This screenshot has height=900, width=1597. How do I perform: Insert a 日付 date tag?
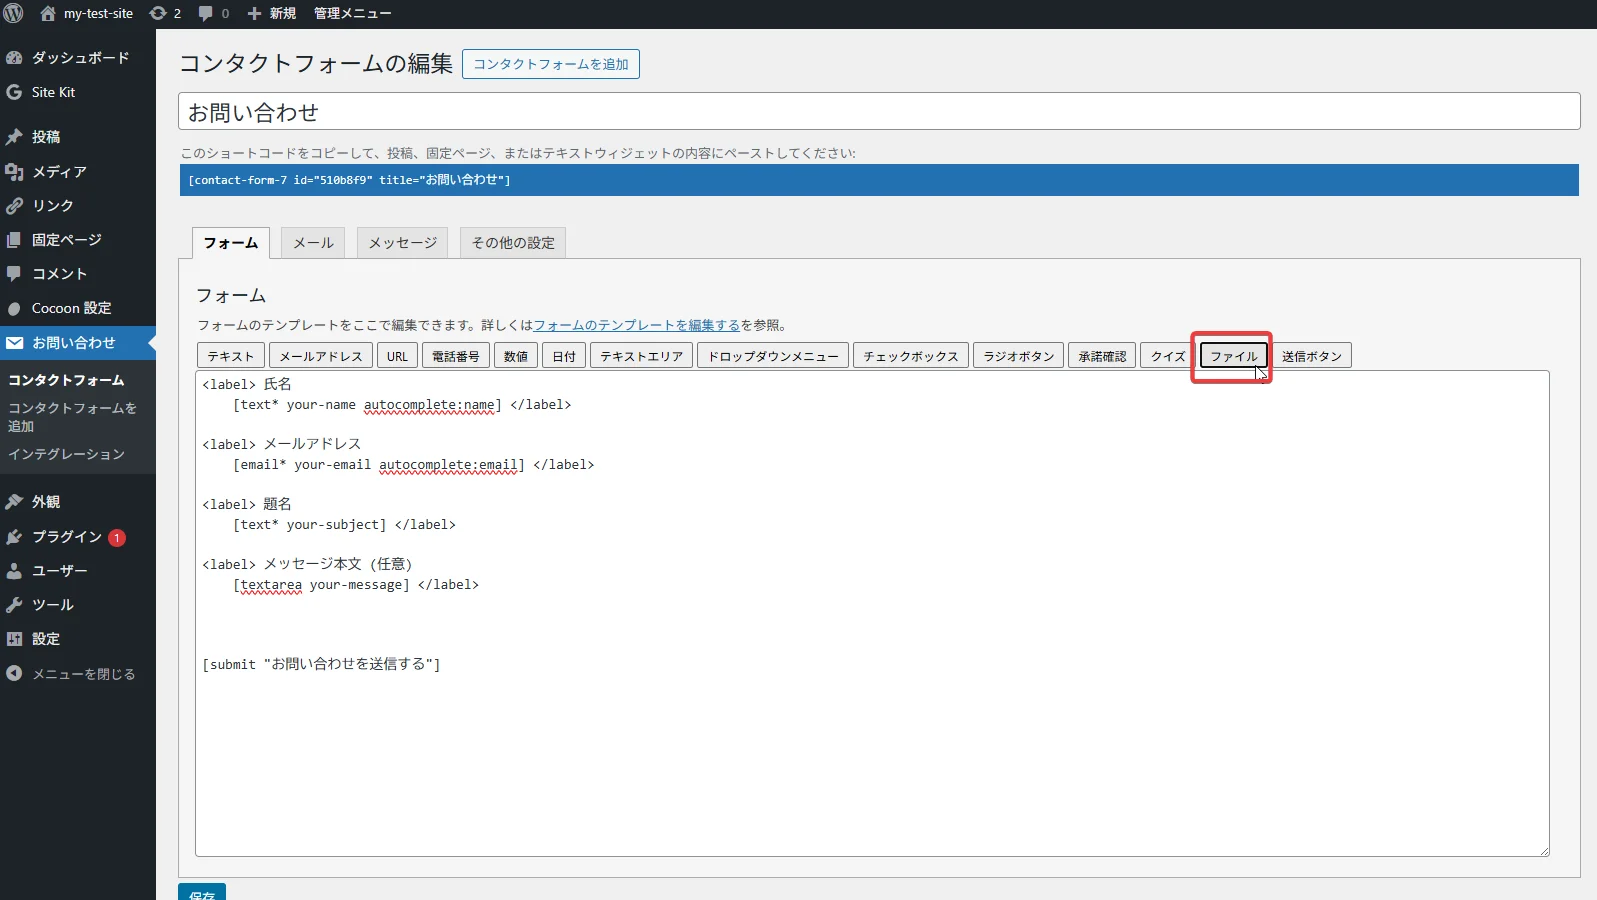point(564,356)
